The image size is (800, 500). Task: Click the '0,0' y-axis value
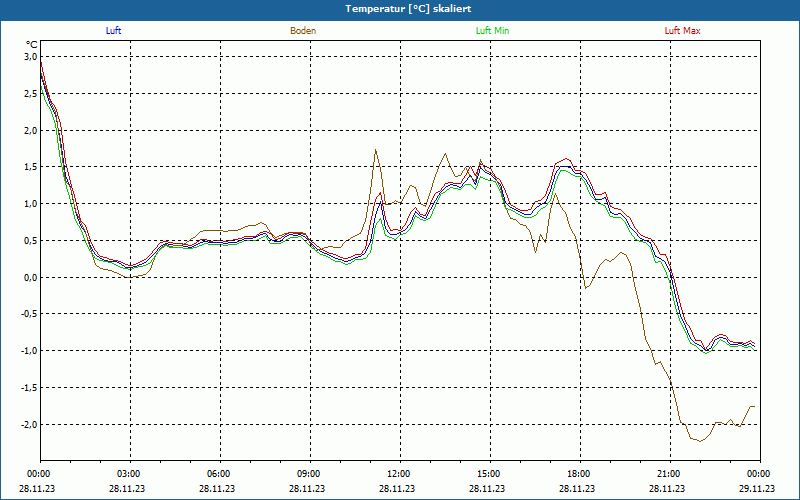point(31,277)
